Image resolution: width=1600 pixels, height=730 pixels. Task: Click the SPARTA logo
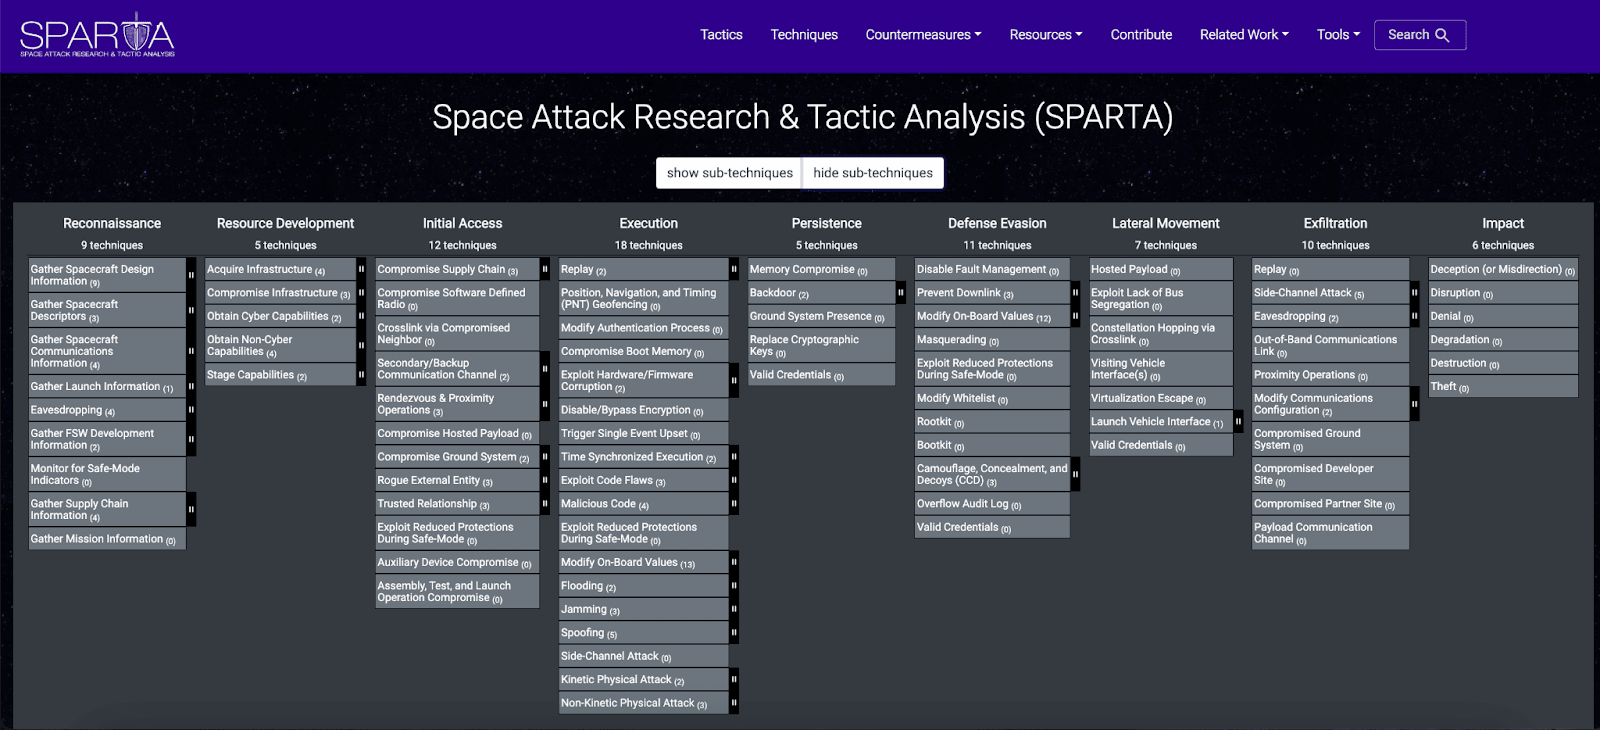[x=98, y=35]
